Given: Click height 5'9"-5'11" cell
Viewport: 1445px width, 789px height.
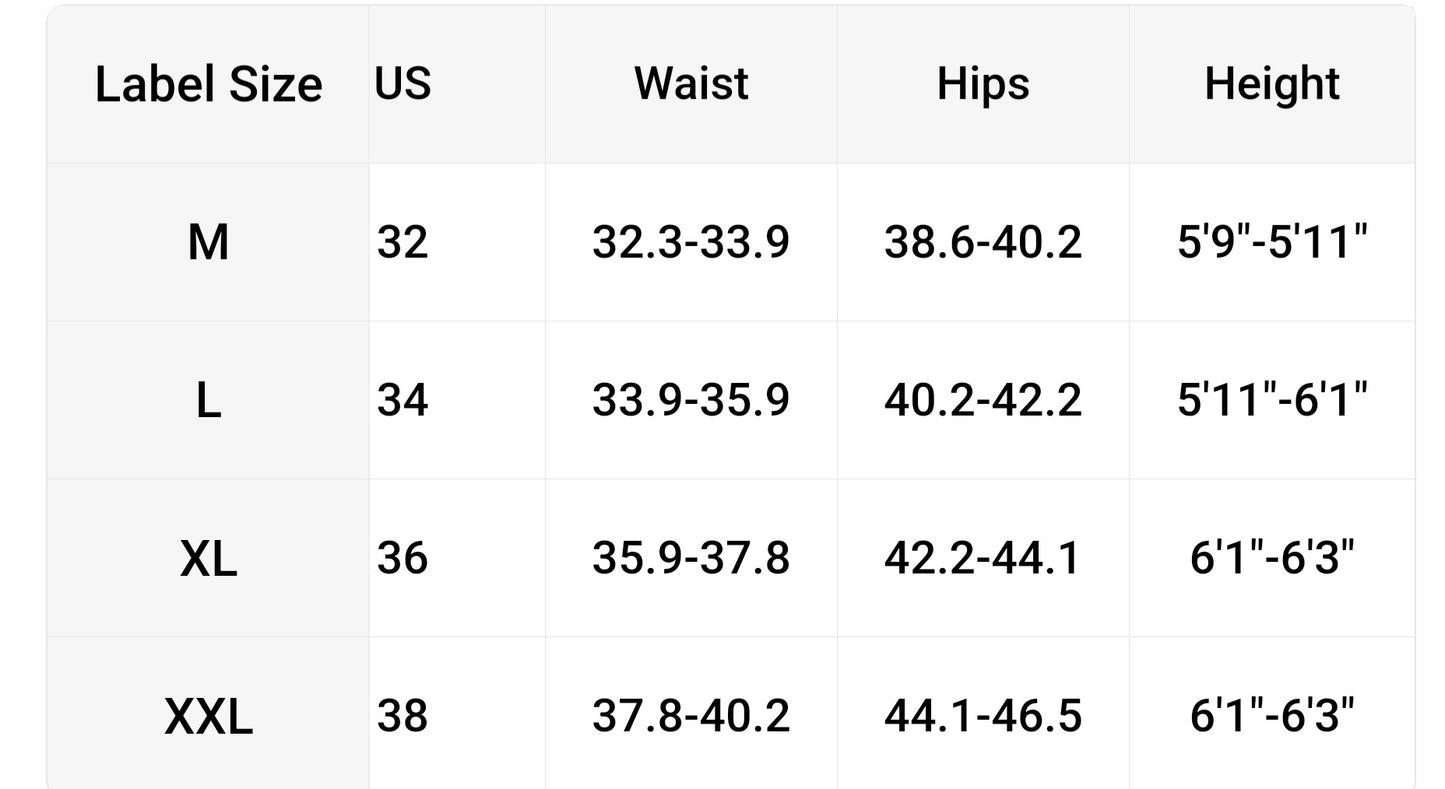Looking at the screenshot, I should pyautogui.click(x=1272, y=242).
